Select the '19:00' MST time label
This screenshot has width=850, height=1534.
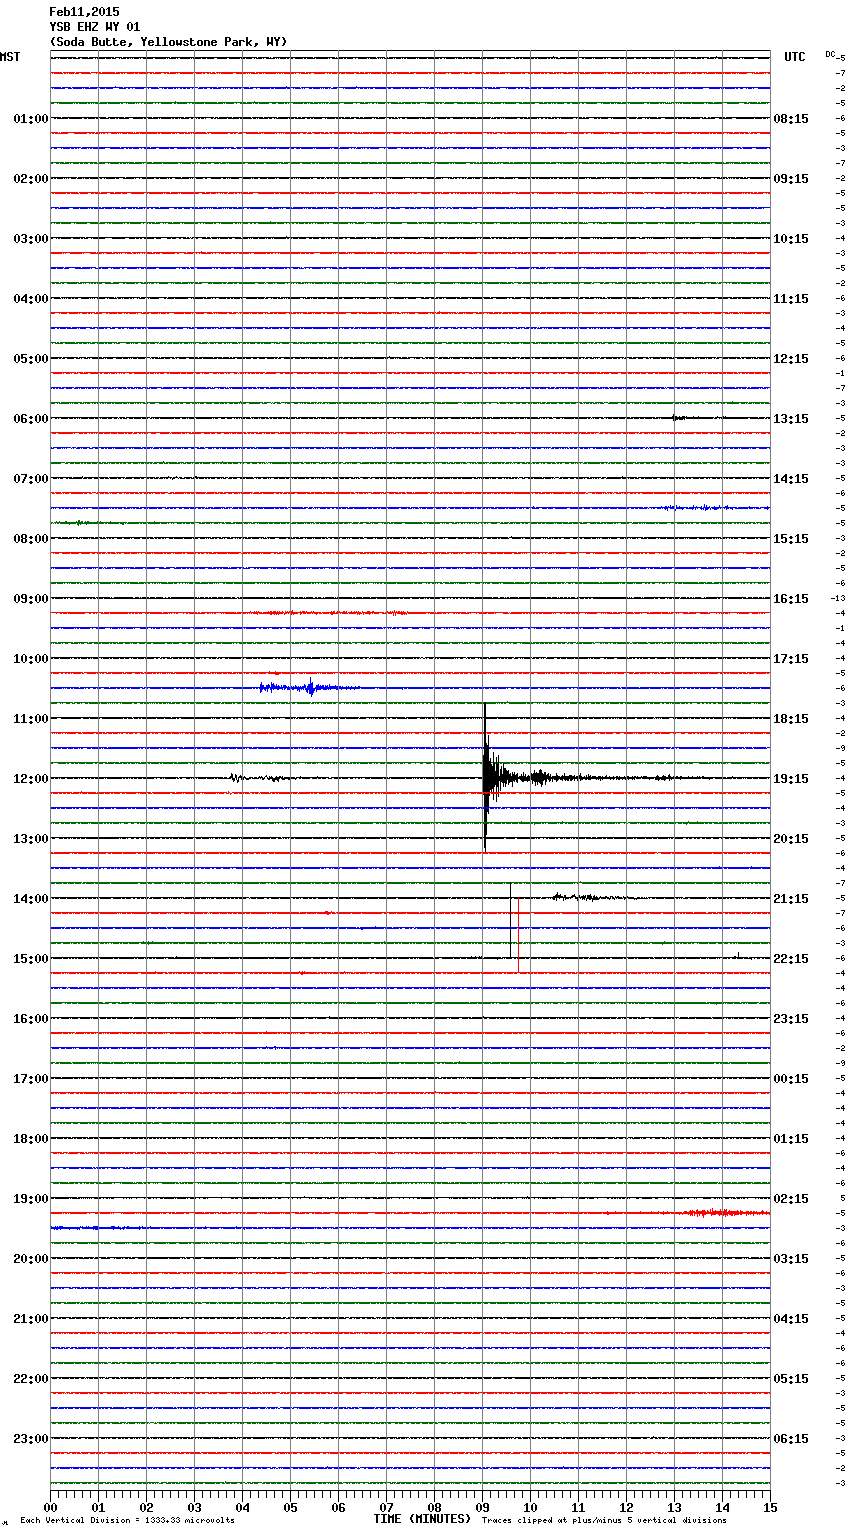tap(30, 1199)
